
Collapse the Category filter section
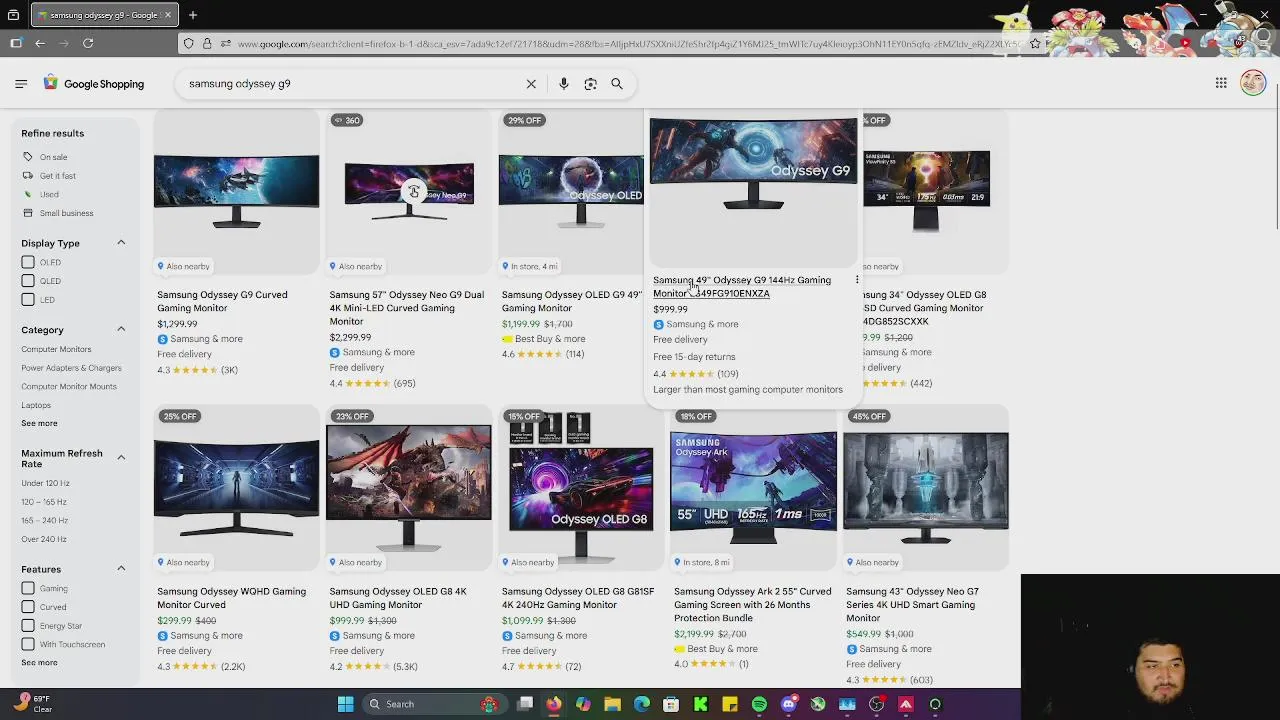121,329
